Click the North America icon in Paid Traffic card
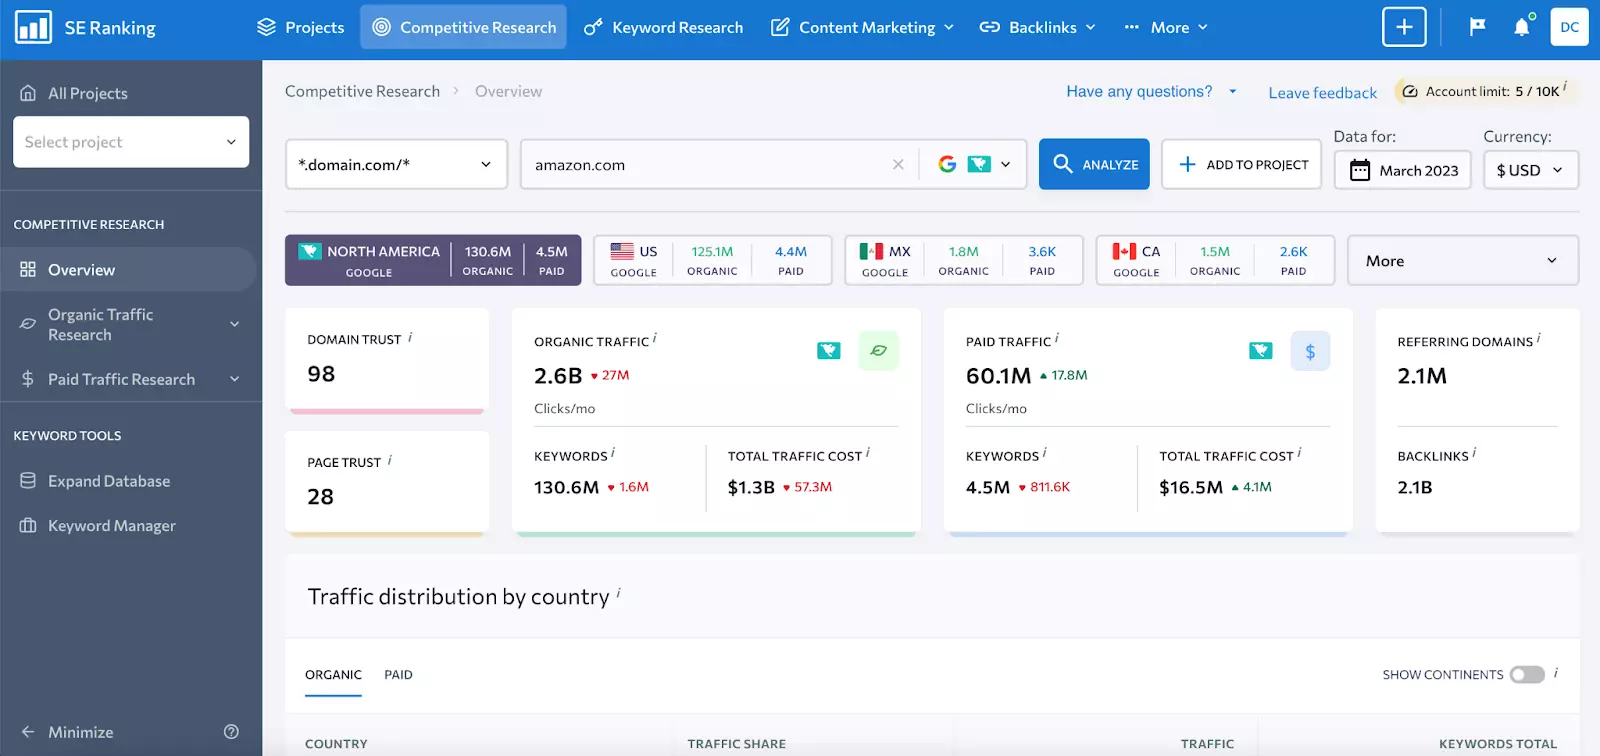The height and width of the screenshot is (756, 1600). tap(1261, 350)
